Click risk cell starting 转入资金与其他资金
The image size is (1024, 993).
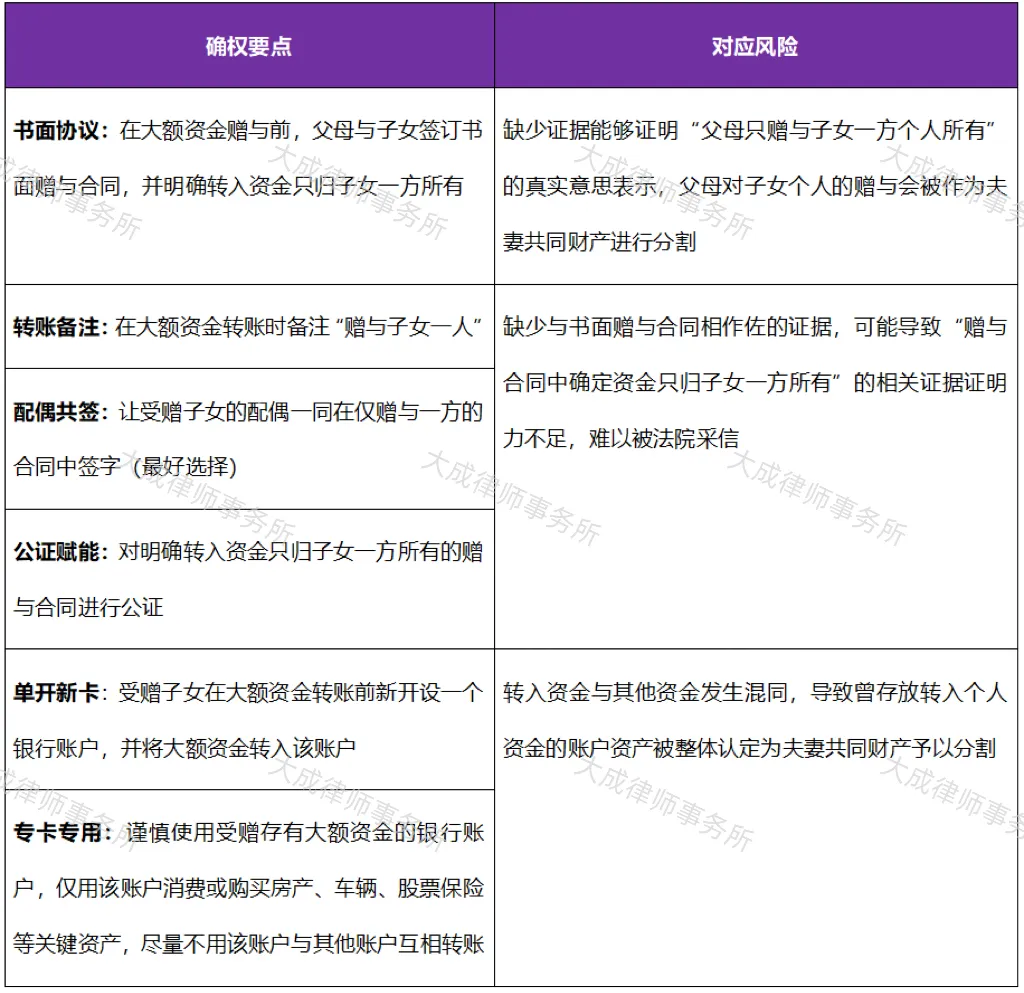coord(756,817)
